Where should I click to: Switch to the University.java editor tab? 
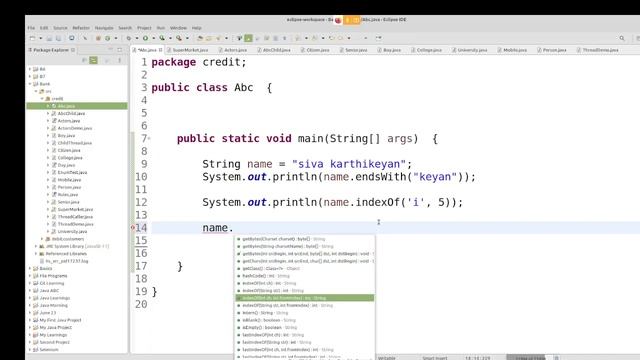(470, 50)
